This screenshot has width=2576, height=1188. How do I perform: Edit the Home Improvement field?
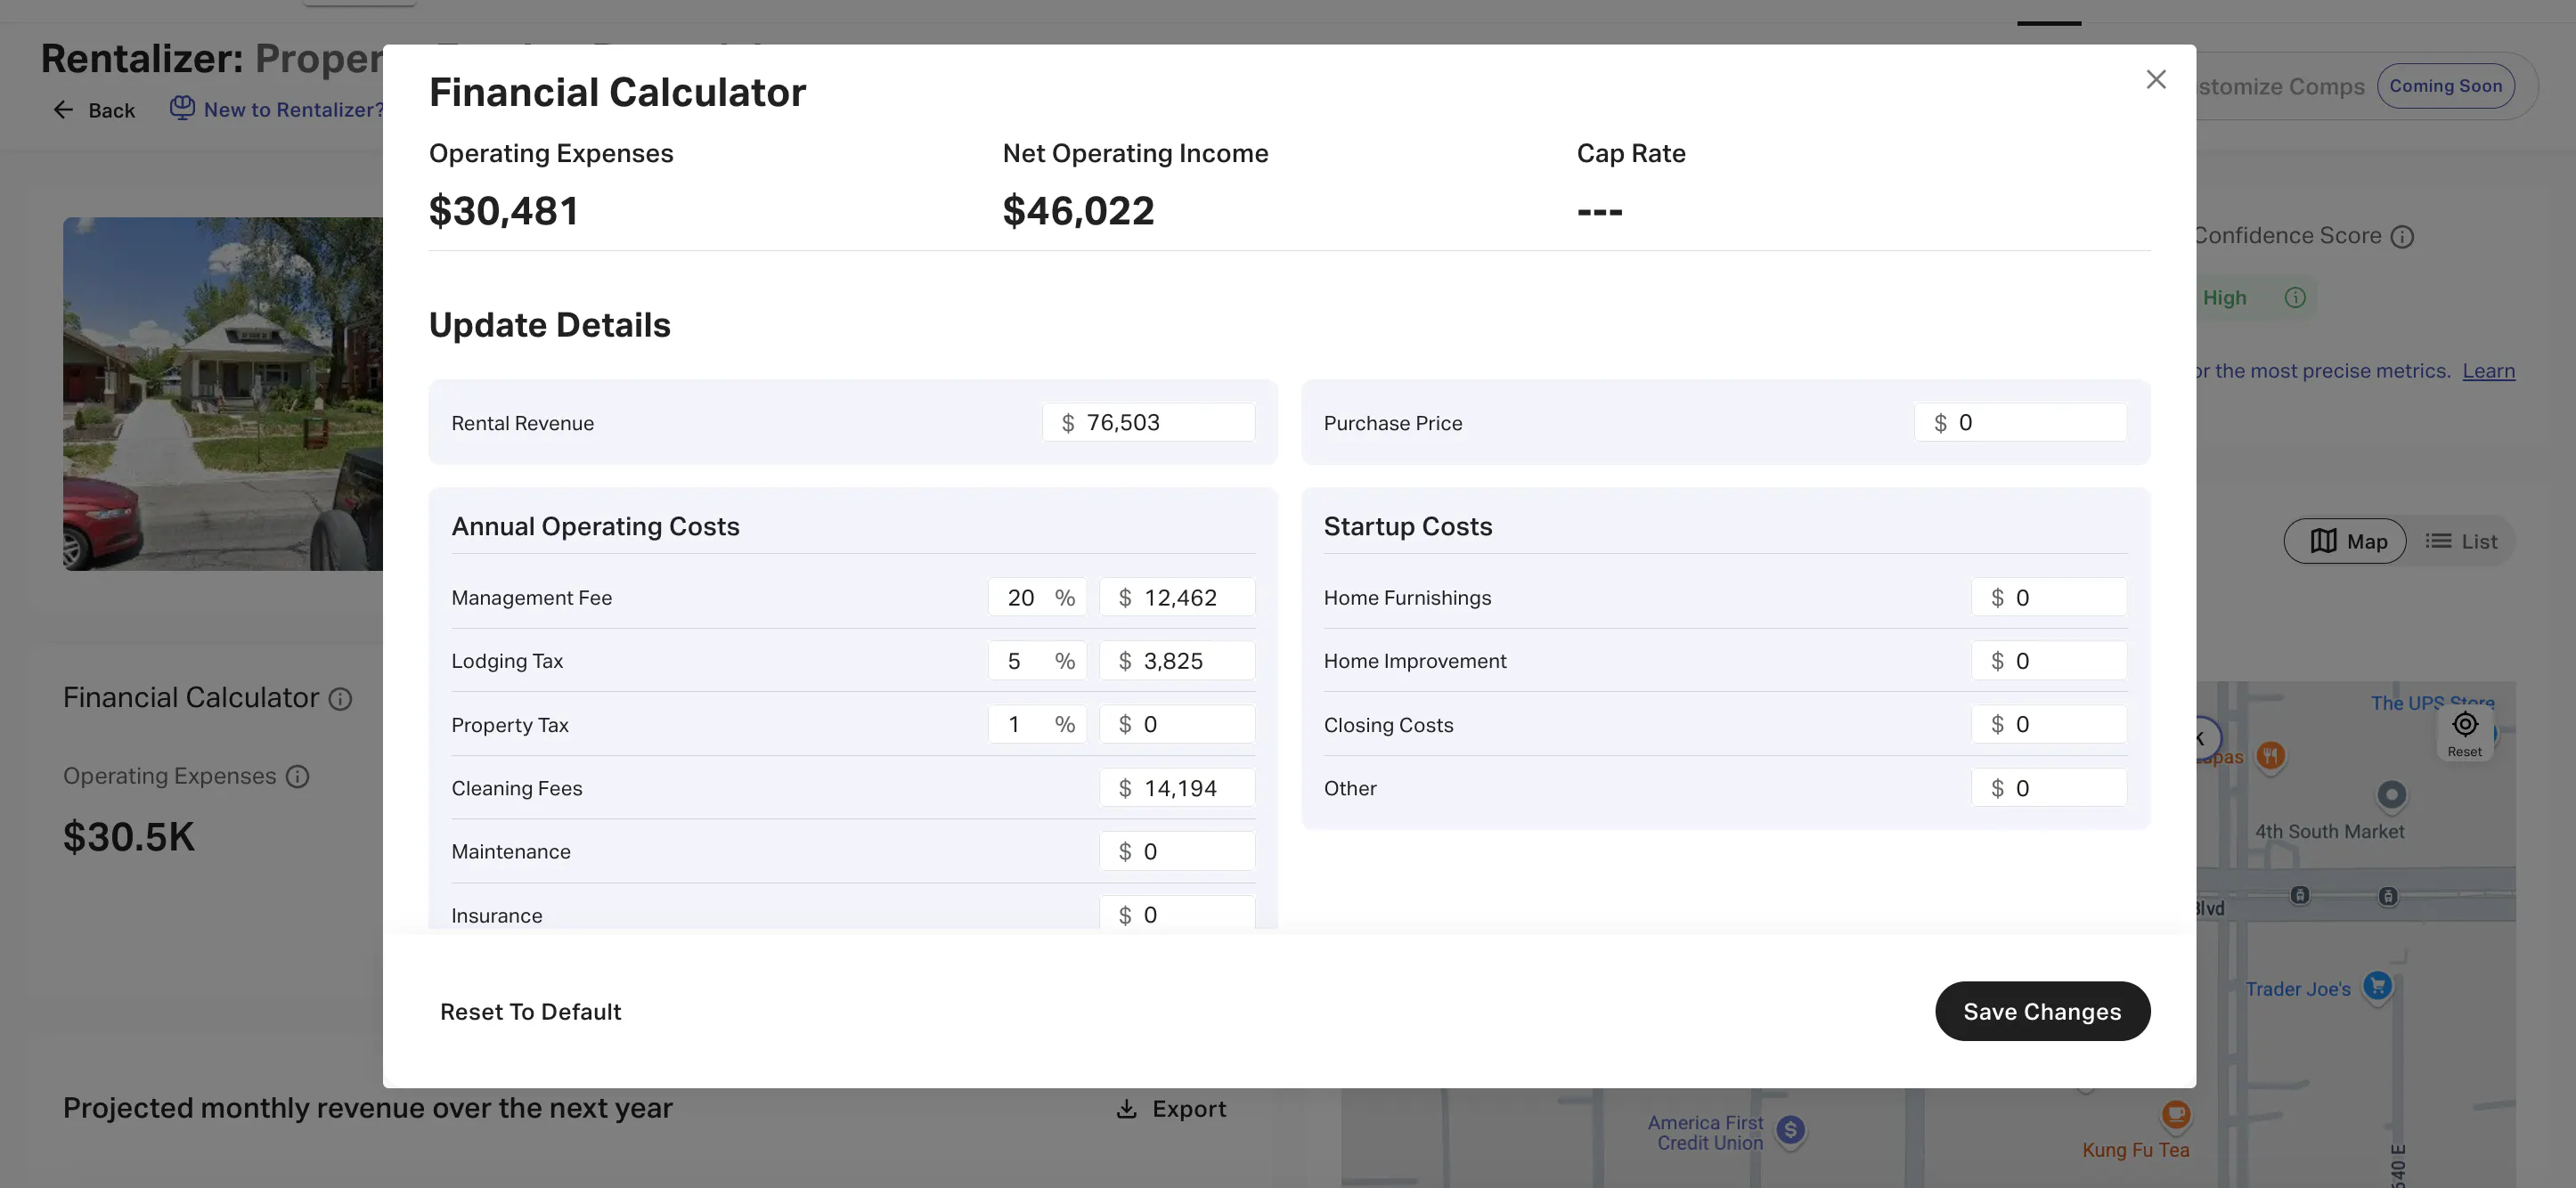[2049, 660]
